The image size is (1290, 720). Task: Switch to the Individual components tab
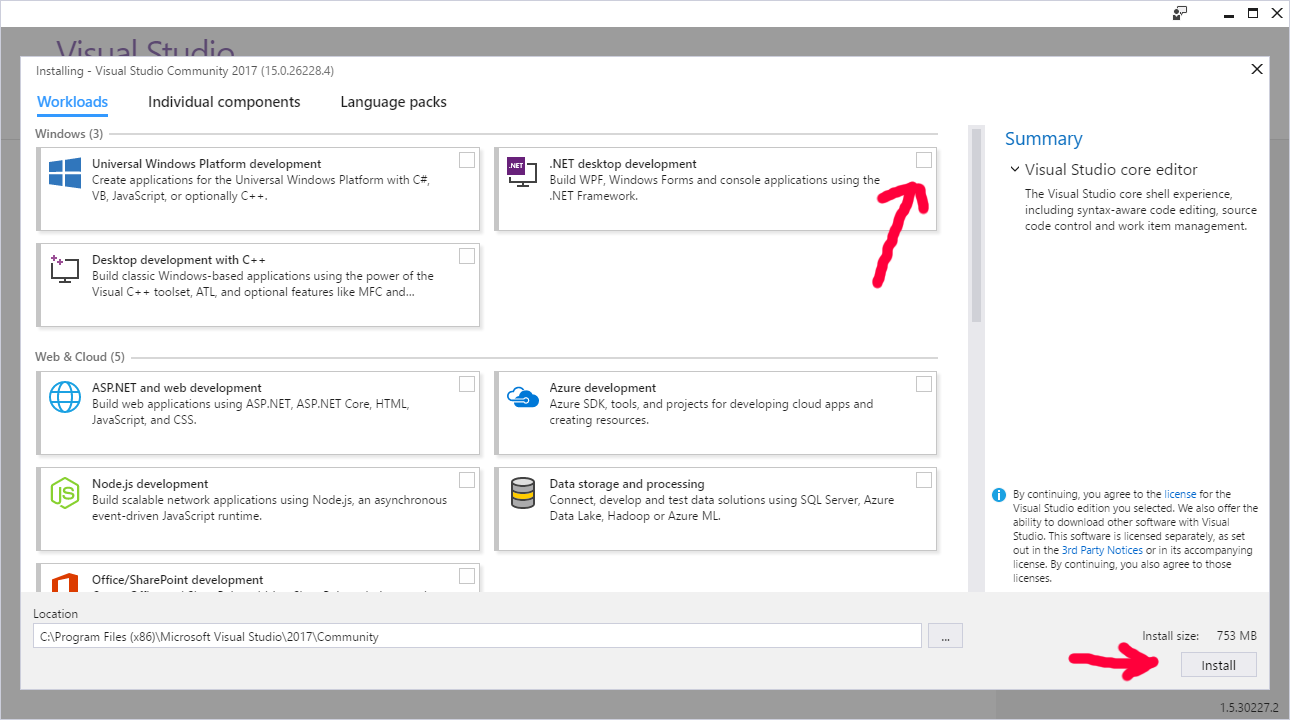[224, 101]
